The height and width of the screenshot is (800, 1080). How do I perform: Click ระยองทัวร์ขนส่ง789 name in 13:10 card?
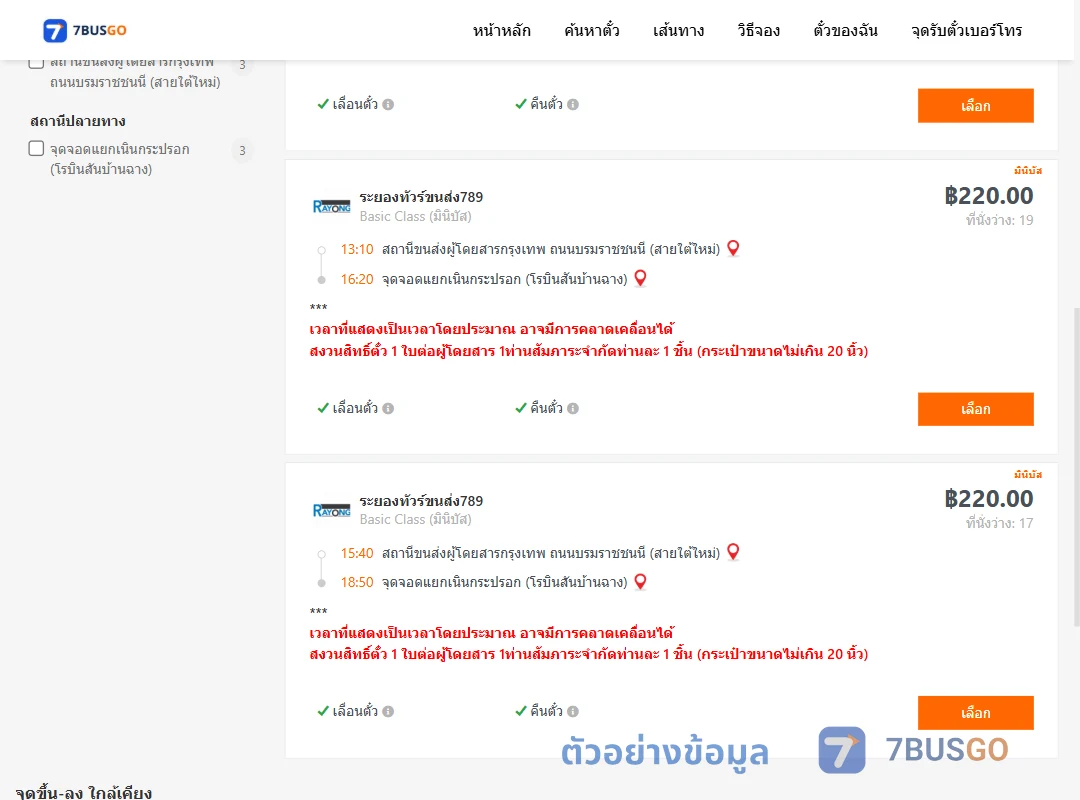tap(421, 197)
